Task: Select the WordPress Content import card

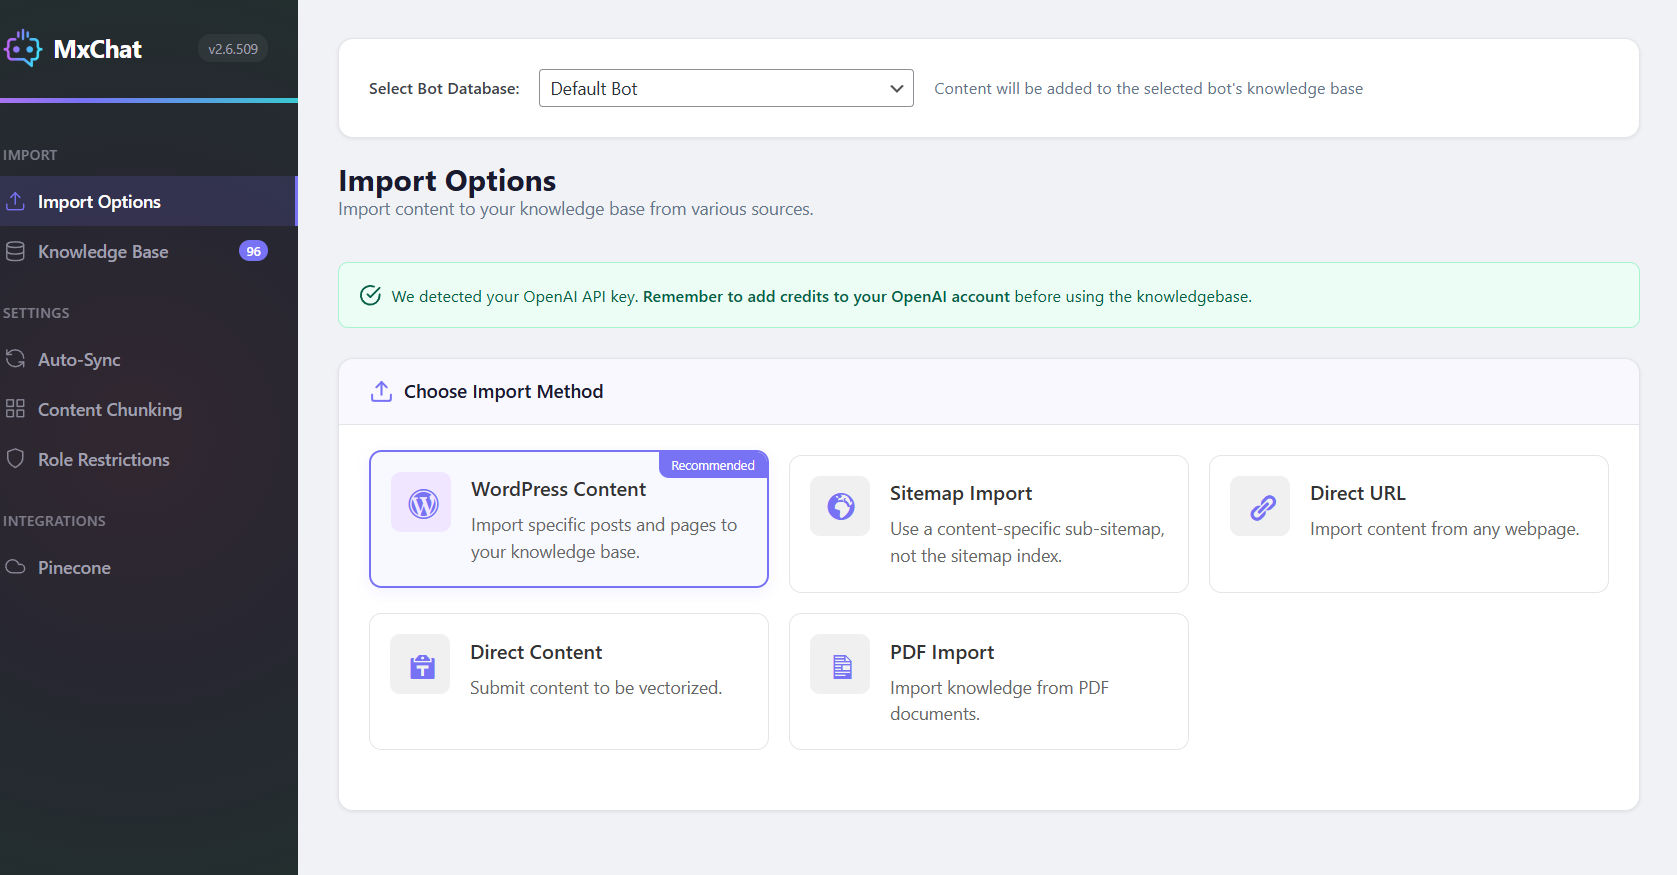Action: (x=568, y=520)
